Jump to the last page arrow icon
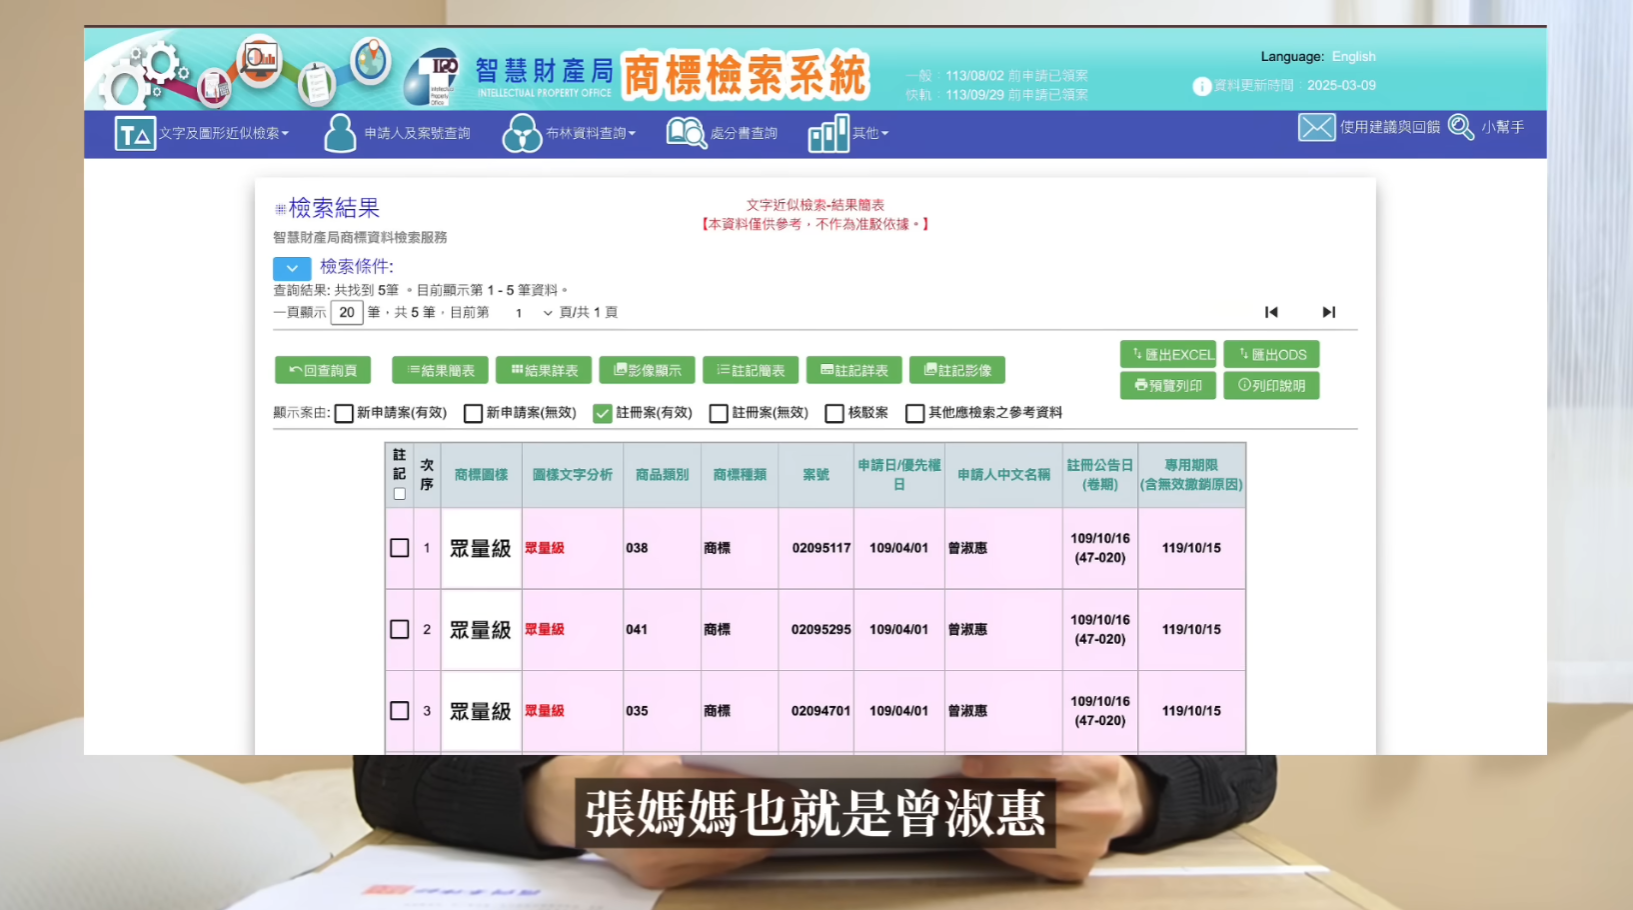This screenshot has width=1633, height=910. click(x=1328, y=312)
